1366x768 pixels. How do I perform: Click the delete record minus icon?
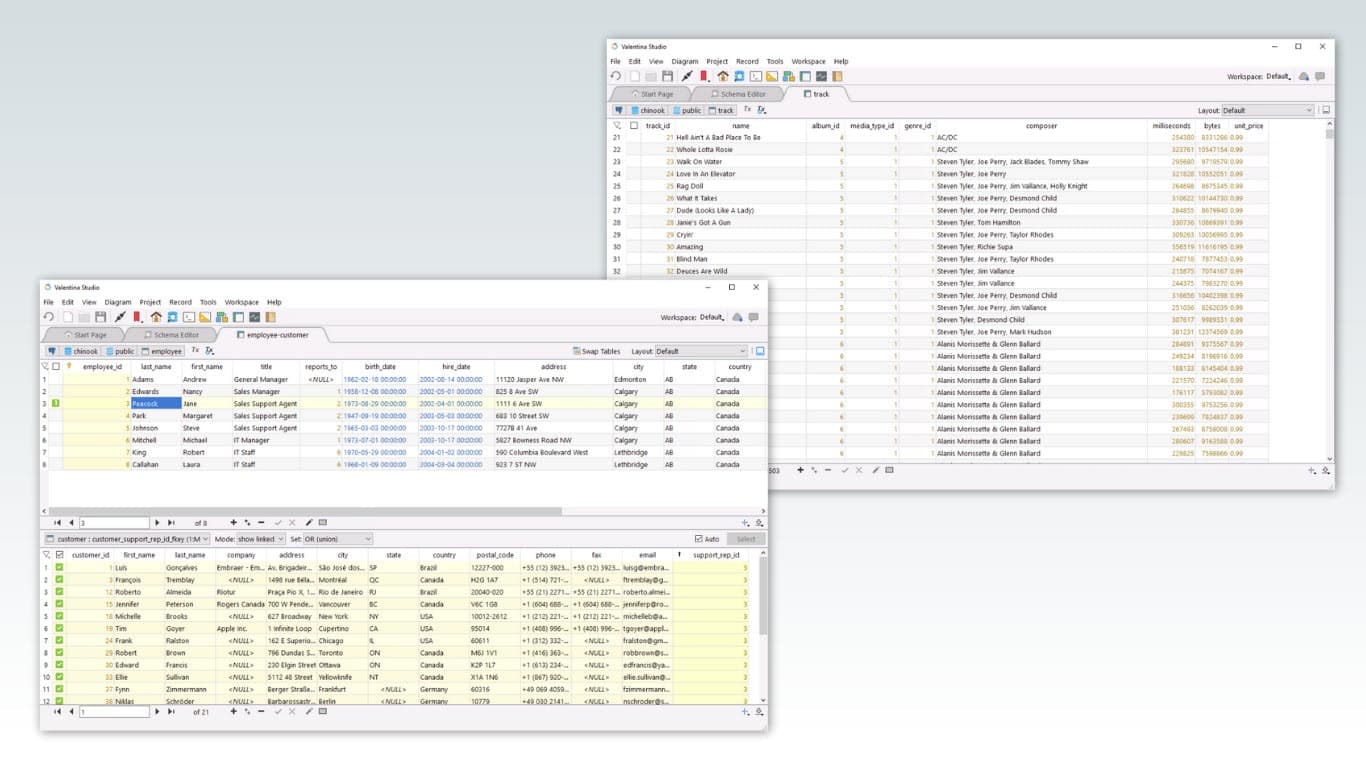tap(261, 522)
